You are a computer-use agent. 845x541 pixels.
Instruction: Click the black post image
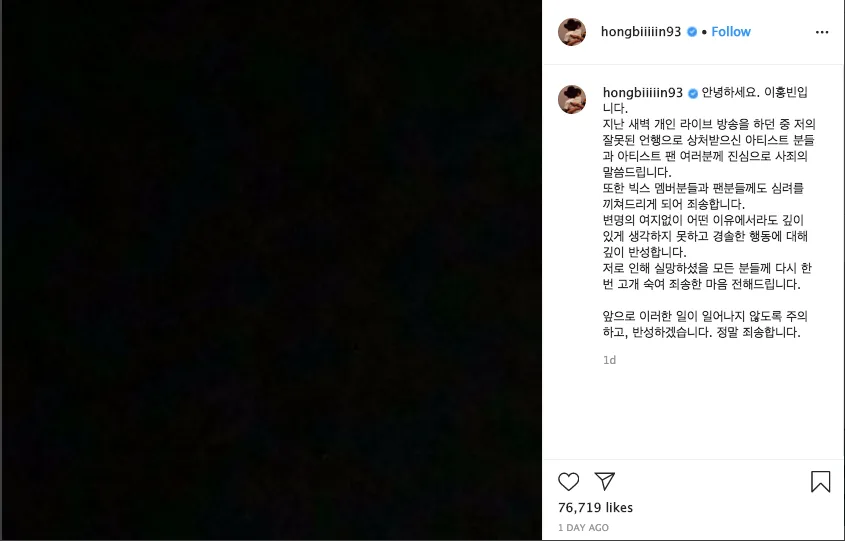[271, 270]
